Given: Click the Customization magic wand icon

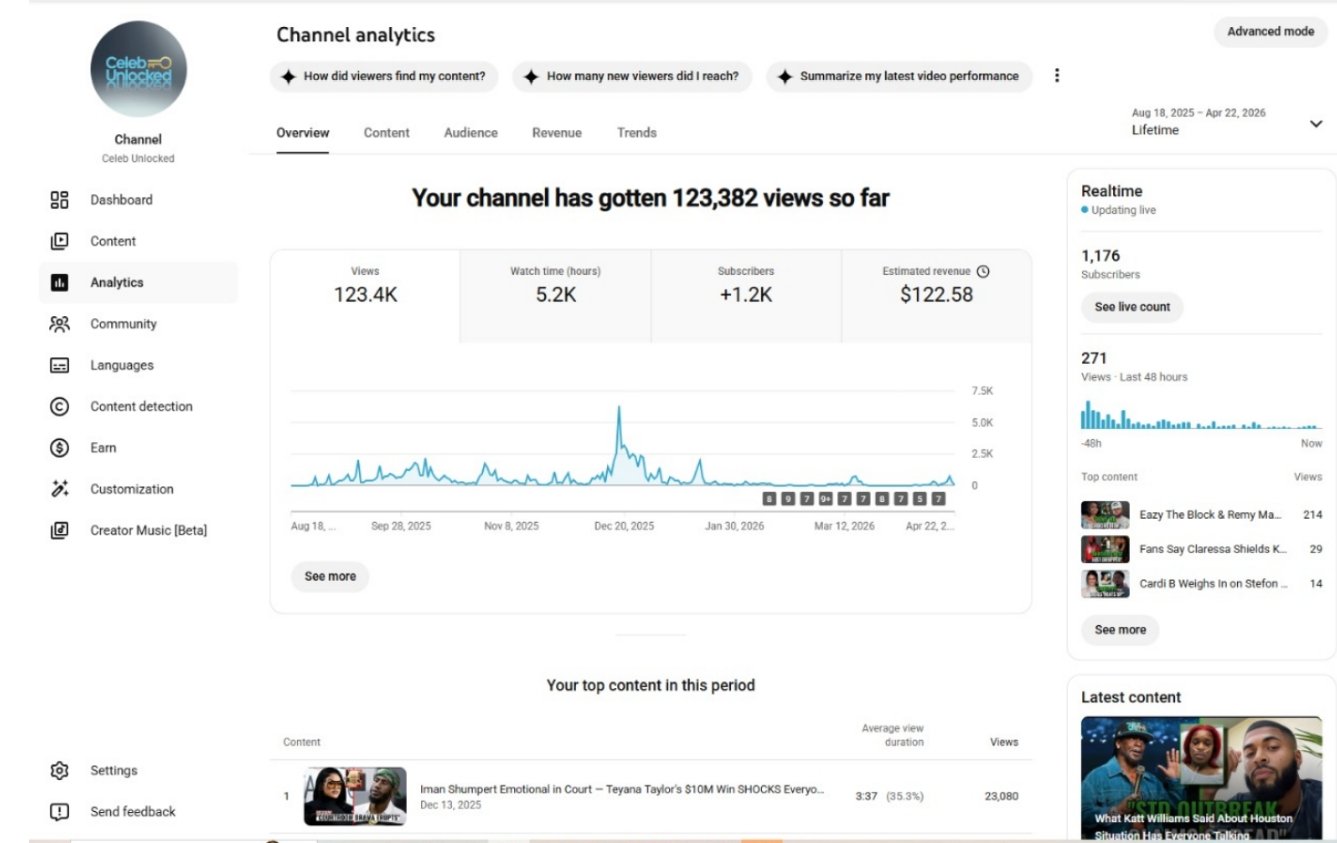Looking at the screenshot, I should click(59, 489).
